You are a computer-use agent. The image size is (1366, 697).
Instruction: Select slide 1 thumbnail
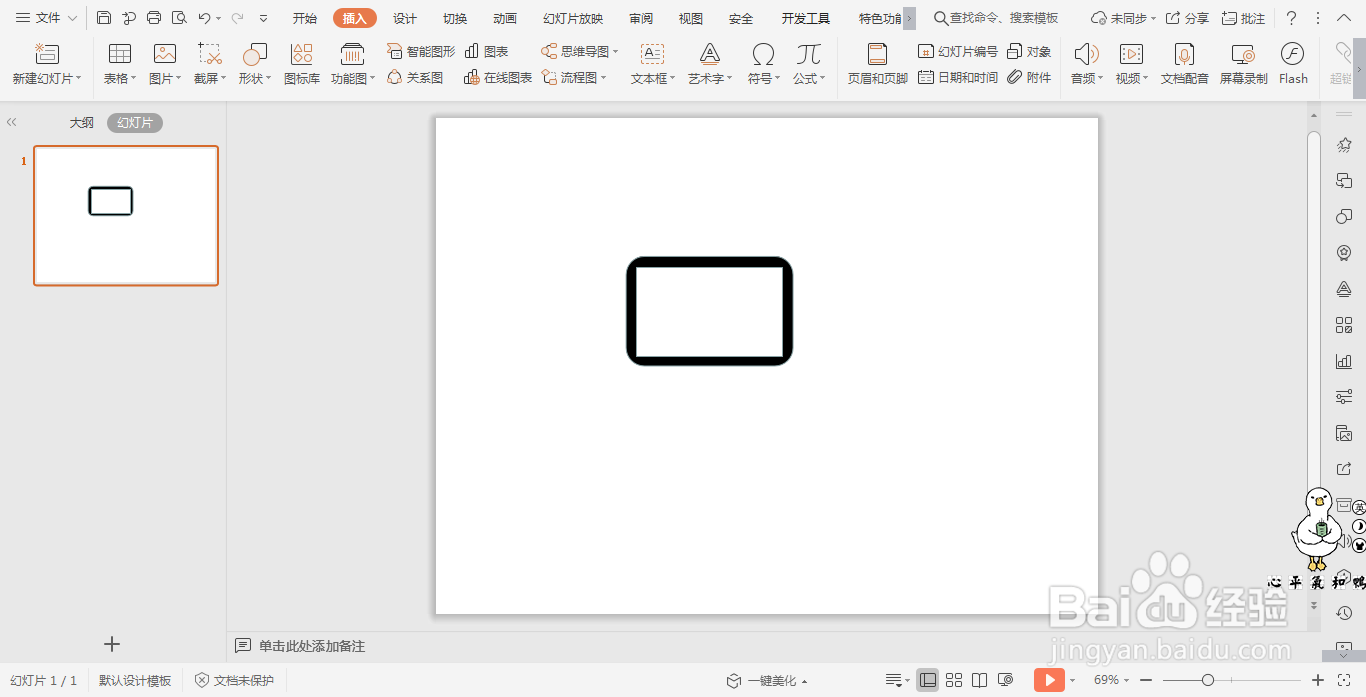pyautogui.click(x=126, y=216)
